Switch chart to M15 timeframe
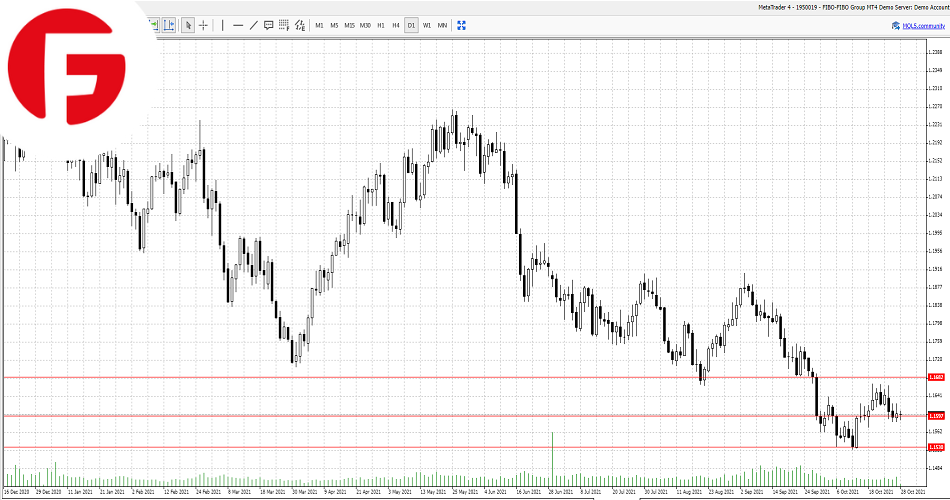 click(x=349, y=25)
